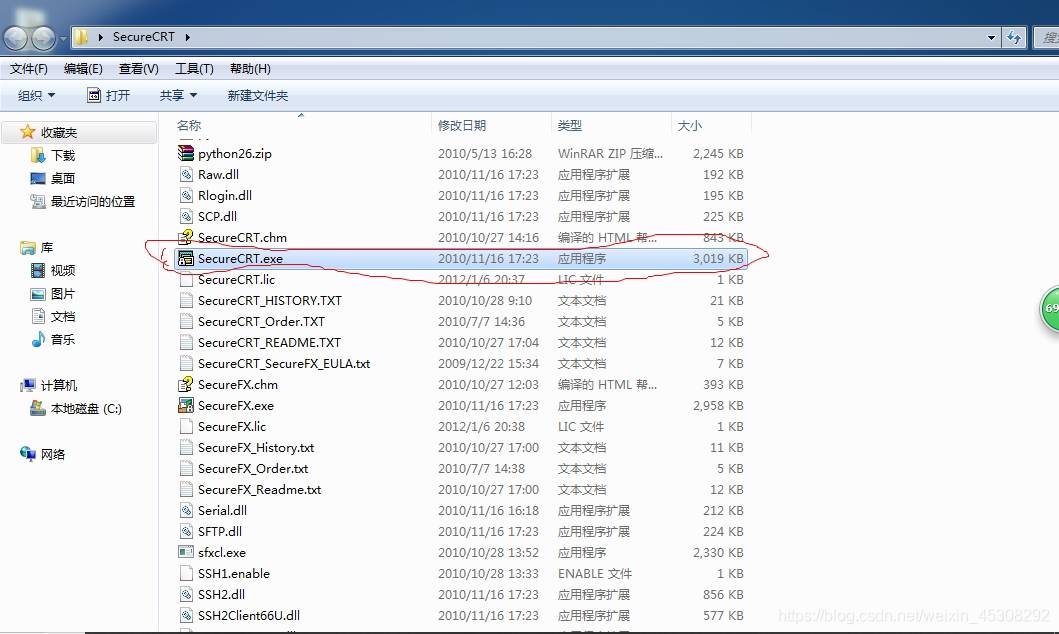Select python26.zip archive icon

coord(186,153)
